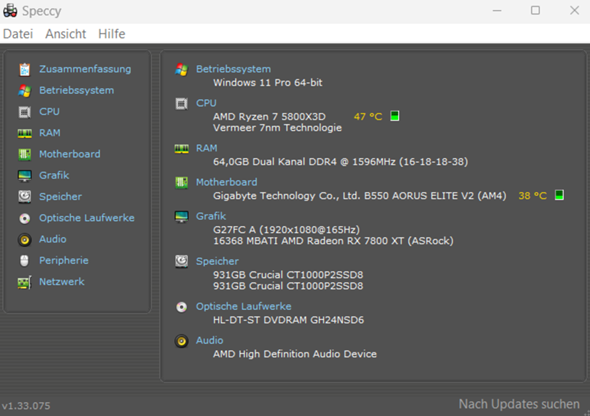Click the Netzwerk card icon in sidebar
The image size is (590, 416).
click(24, 282)
